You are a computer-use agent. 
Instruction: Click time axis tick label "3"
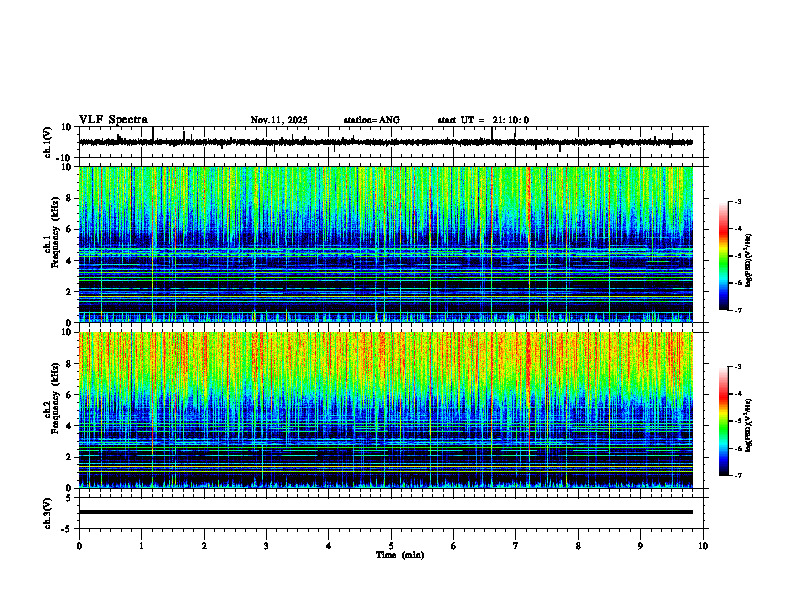pyautogui.click(x=266, y=546)
